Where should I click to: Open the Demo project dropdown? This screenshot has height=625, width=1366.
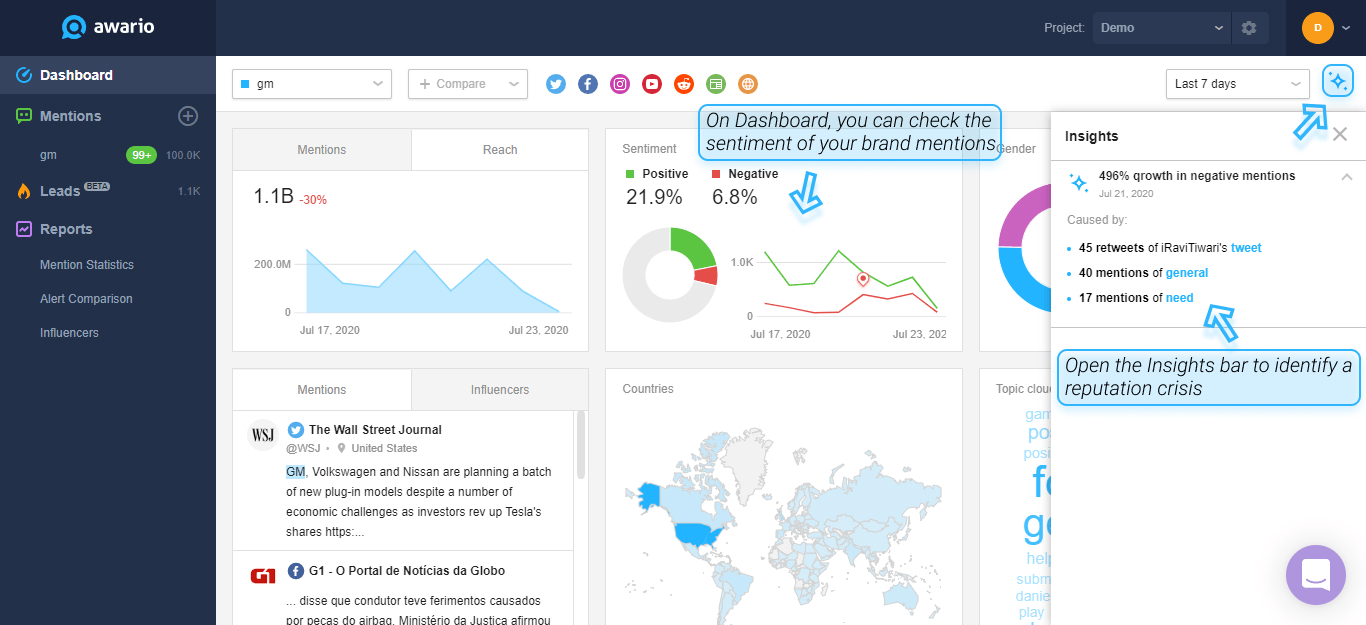tap(1161, 28)
